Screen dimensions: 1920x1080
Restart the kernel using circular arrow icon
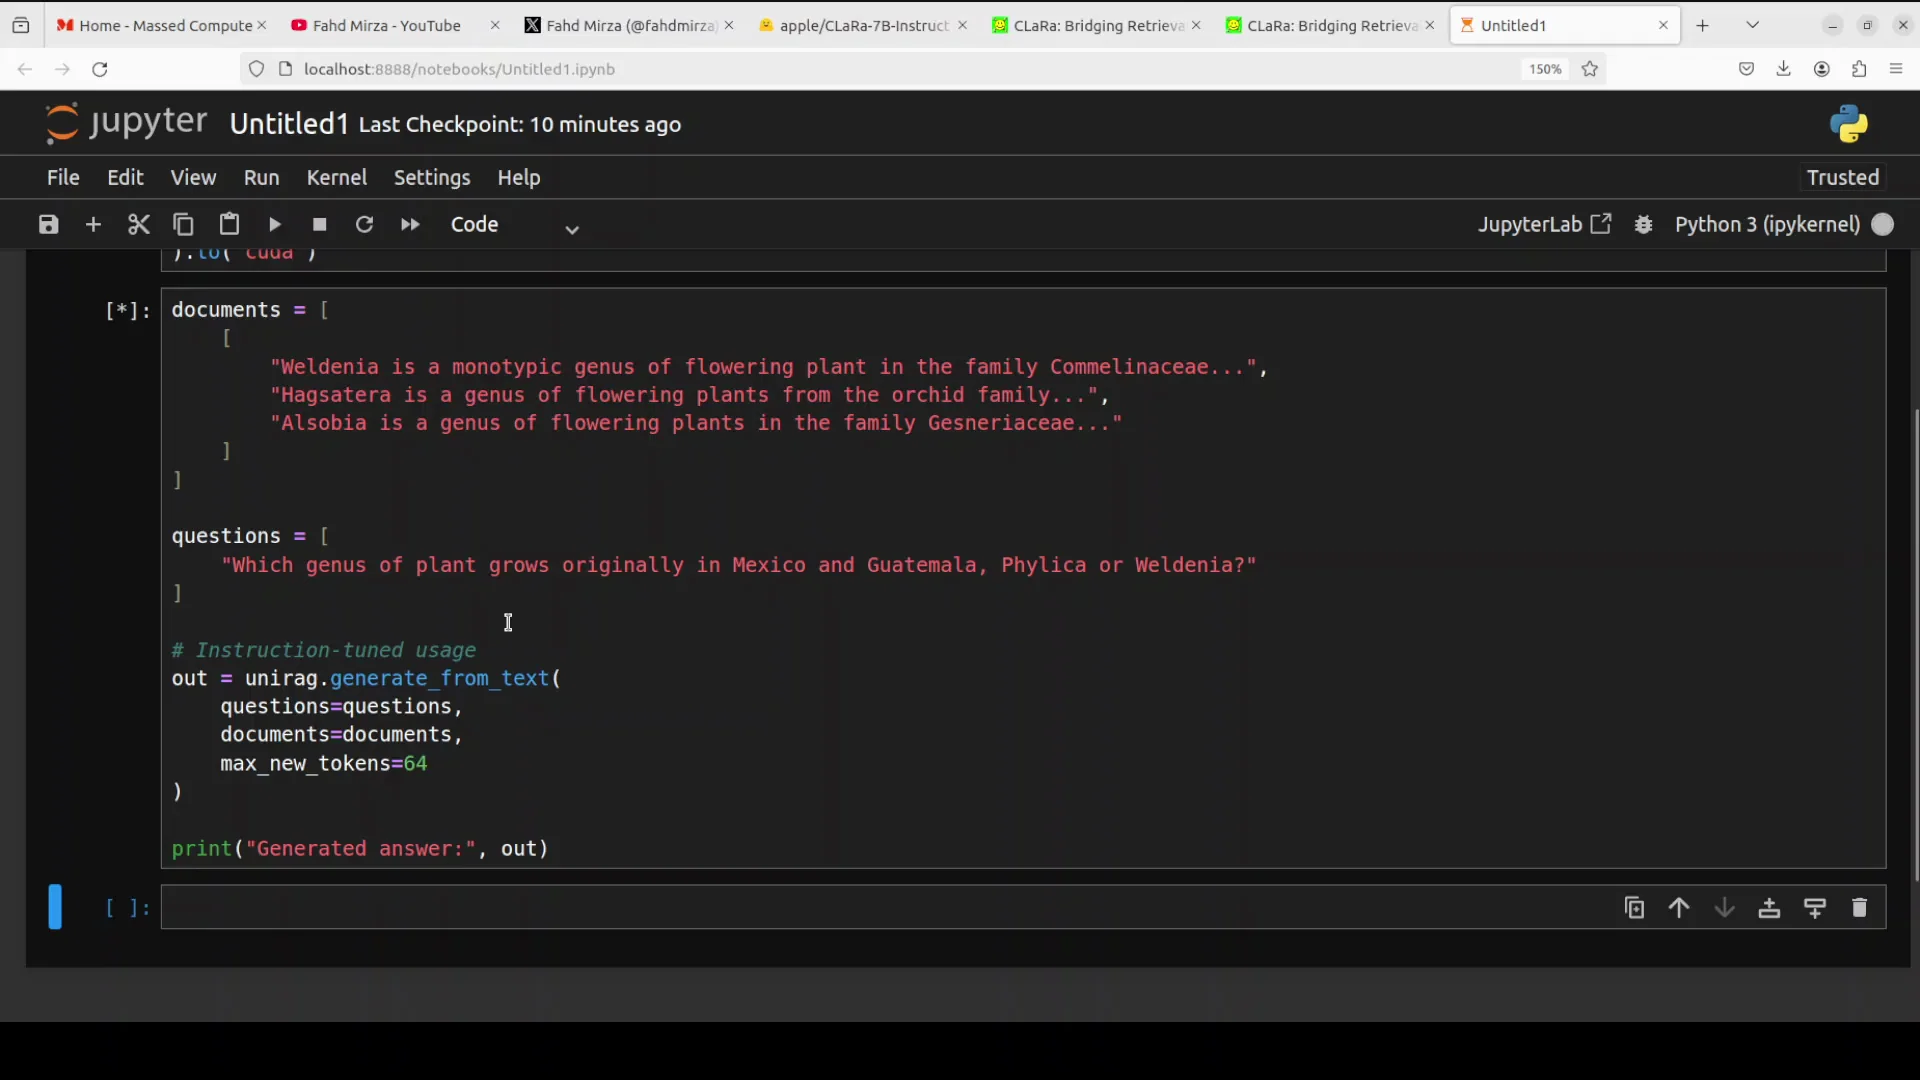365,224
